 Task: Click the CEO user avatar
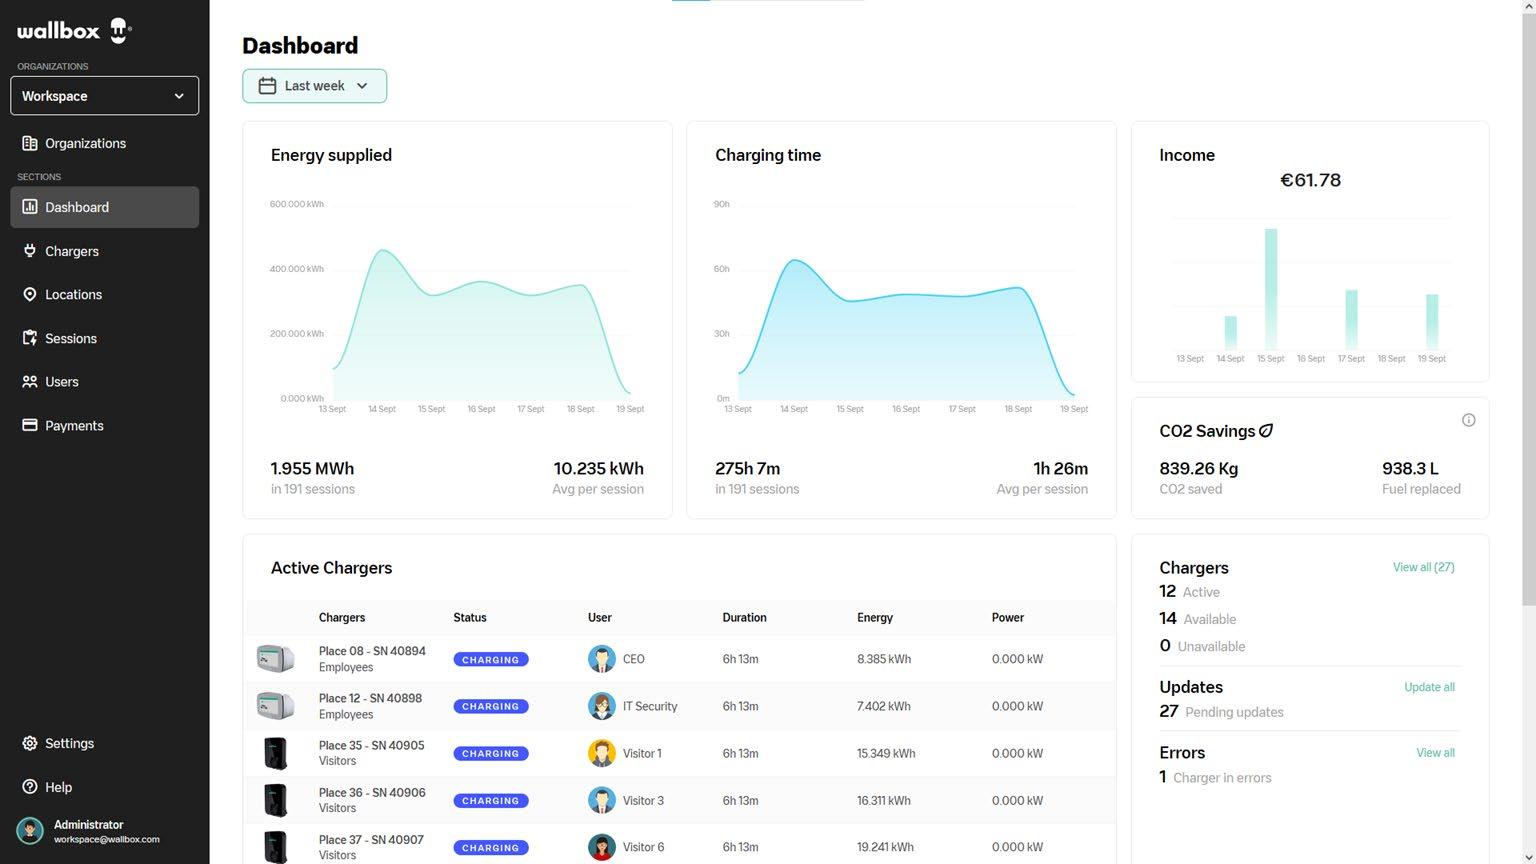pos(601,659)
